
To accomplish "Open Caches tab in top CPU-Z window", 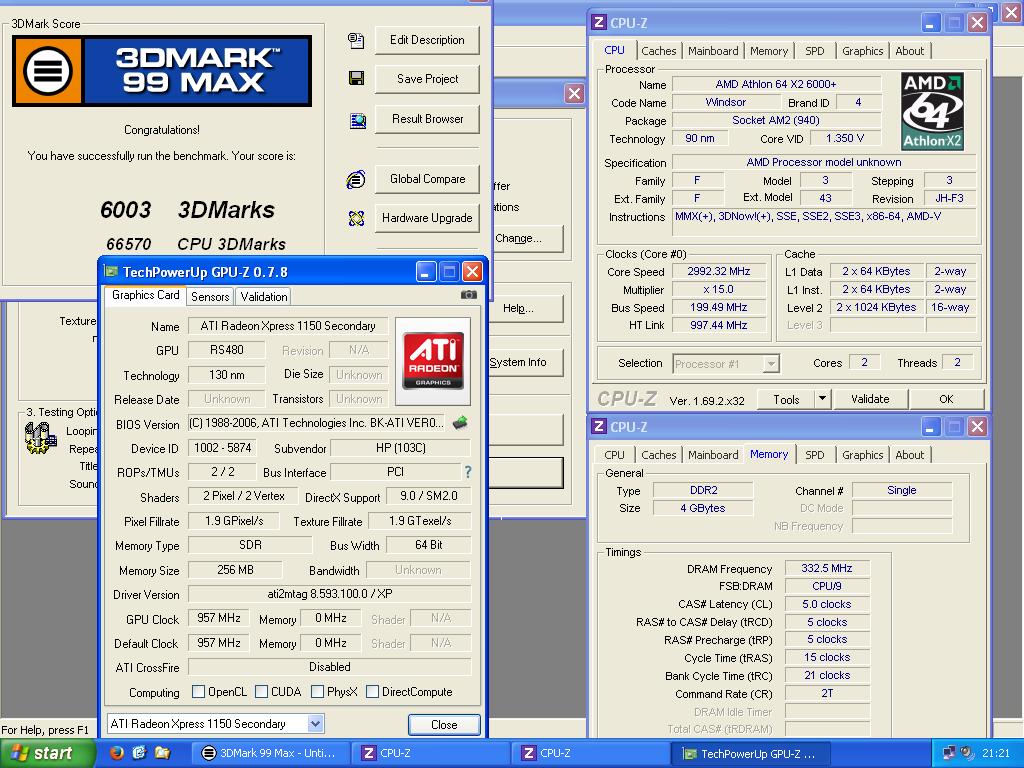I will [658, 51].
